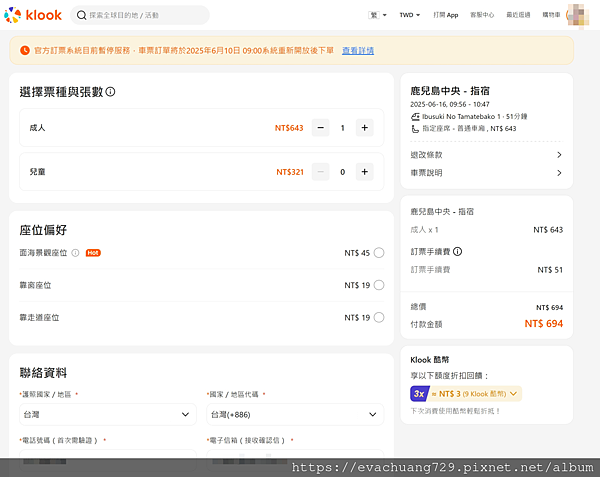Viewport: 600px width, 477px height.
Task: Open the user profile avatar
Action: (578, 16)
